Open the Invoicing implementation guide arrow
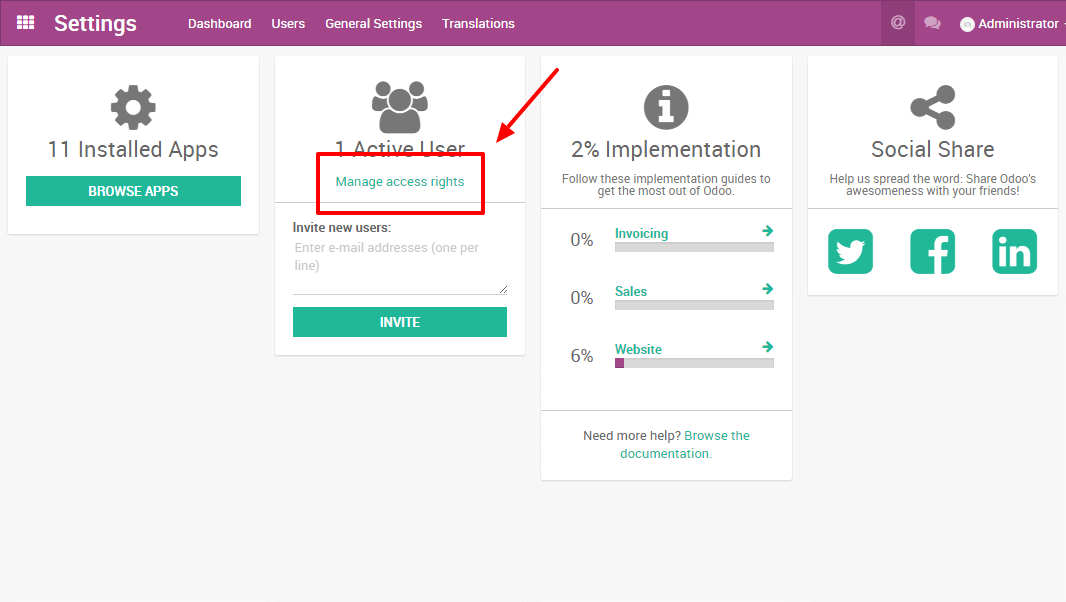 [768, 230]
